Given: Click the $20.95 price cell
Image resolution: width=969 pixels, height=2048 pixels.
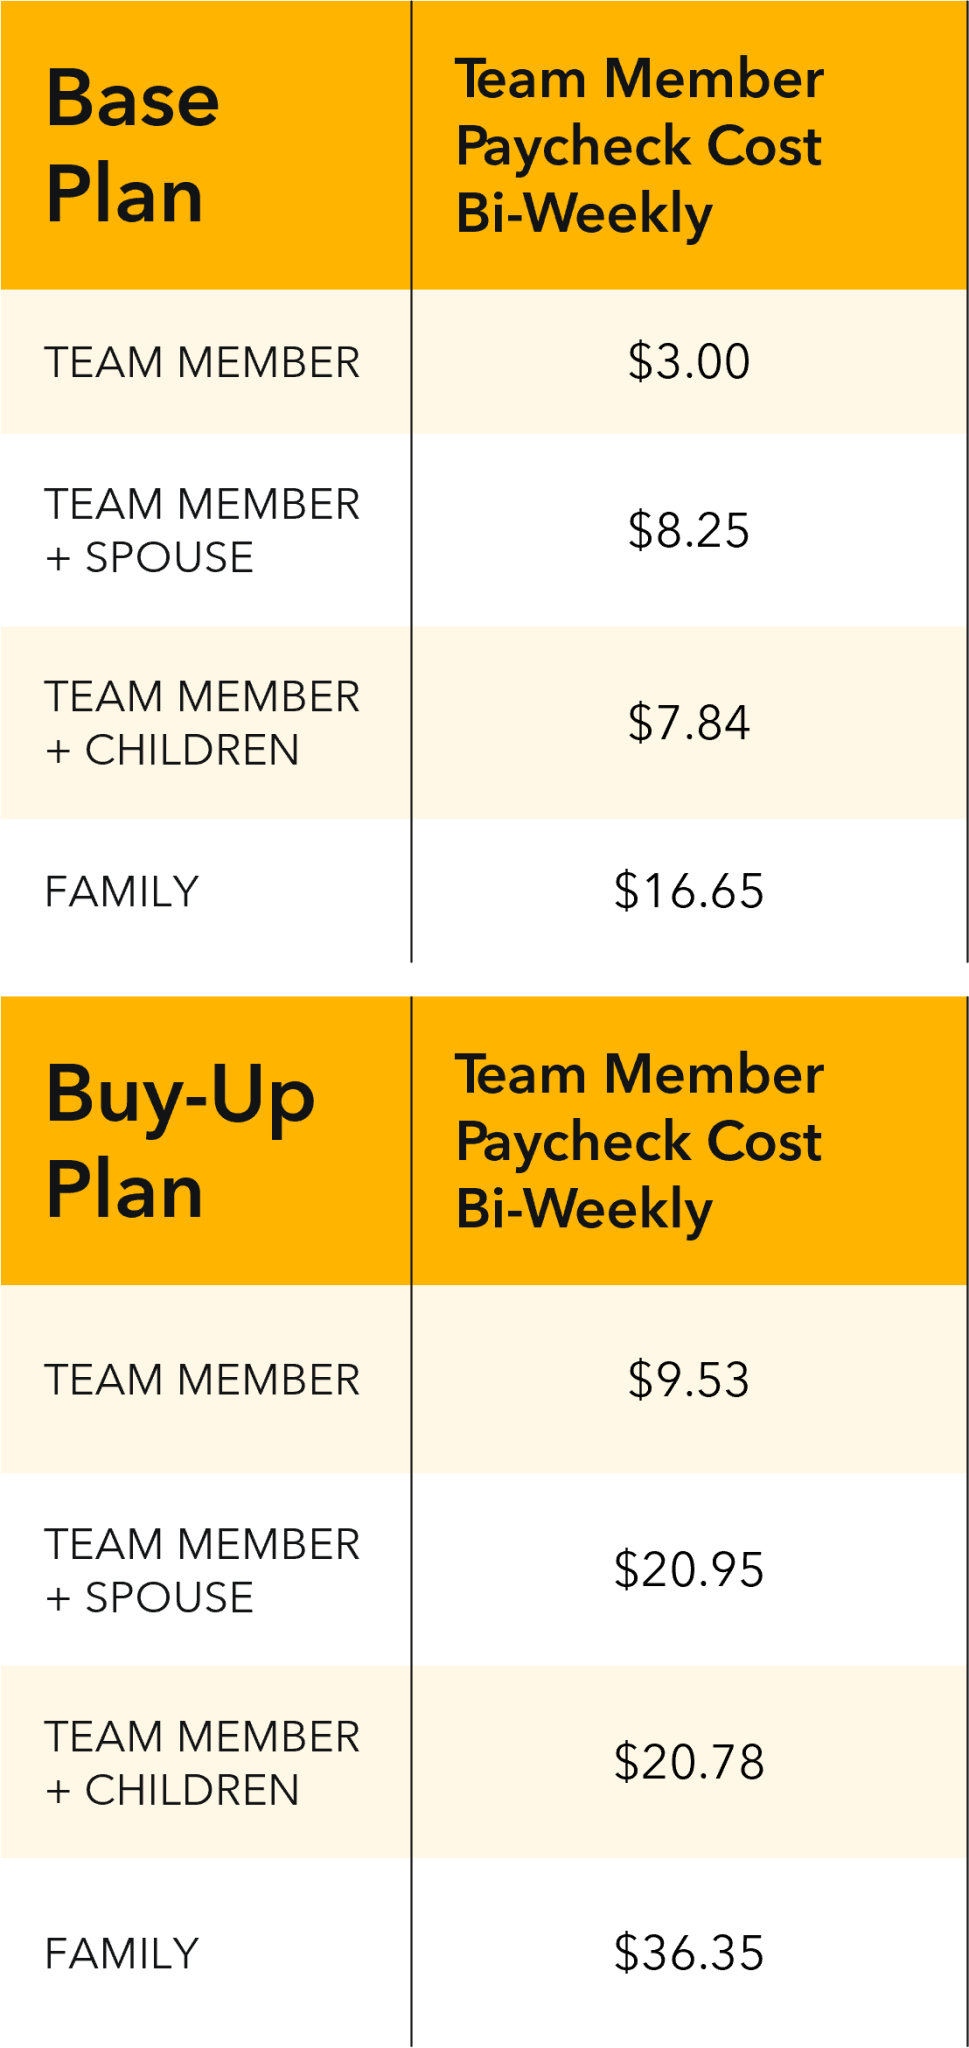Looking at the screenshot, I should 688,1570.
